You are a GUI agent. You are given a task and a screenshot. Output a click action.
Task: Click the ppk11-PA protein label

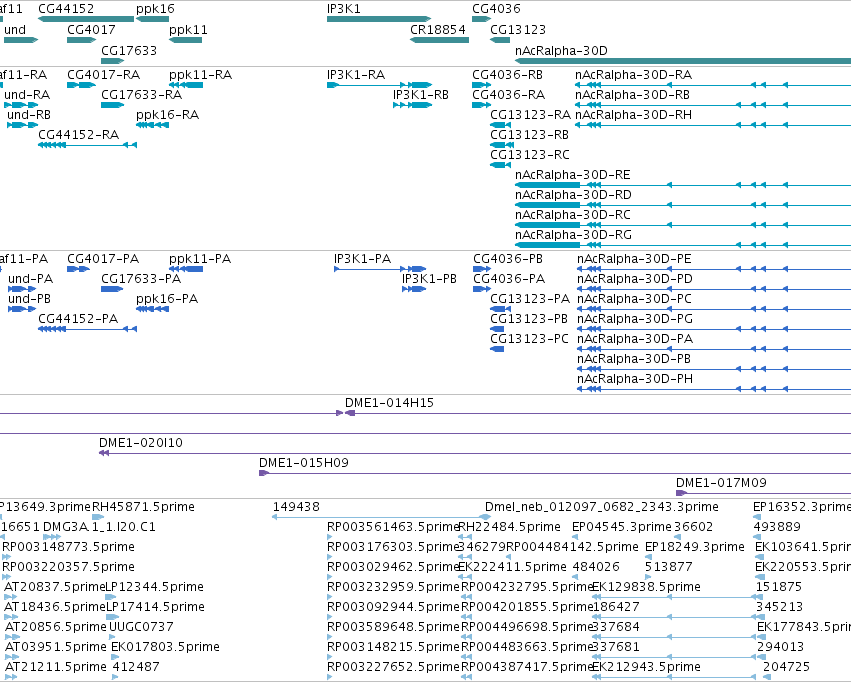coord(200,259)
